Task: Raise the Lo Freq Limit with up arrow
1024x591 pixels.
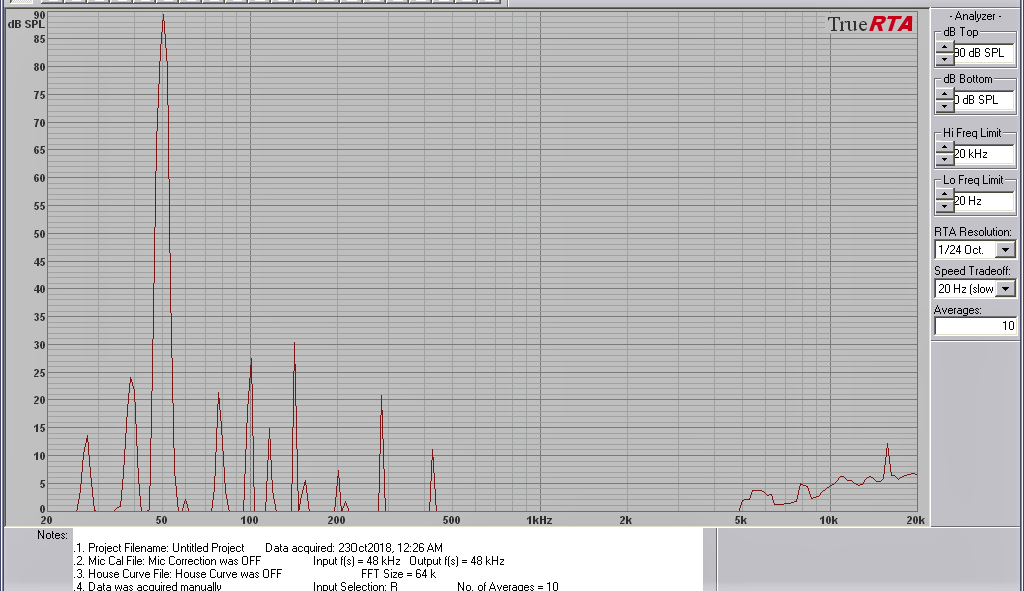Action: click(944, 195)
